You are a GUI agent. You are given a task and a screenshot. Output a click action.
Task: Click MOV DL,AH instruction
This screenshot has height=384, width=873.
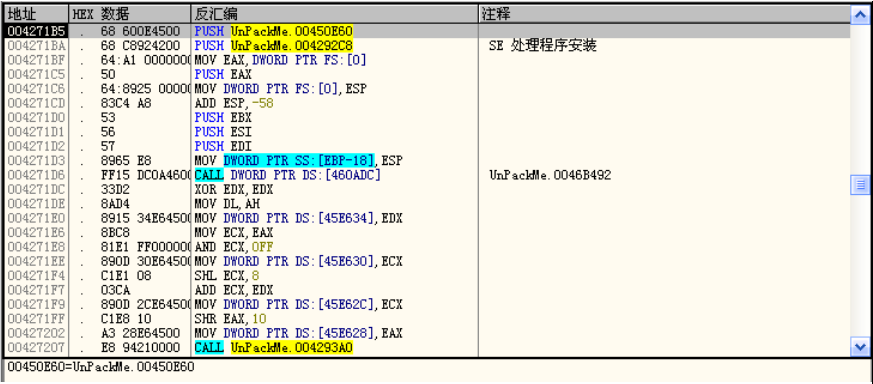tap(227, 204)
